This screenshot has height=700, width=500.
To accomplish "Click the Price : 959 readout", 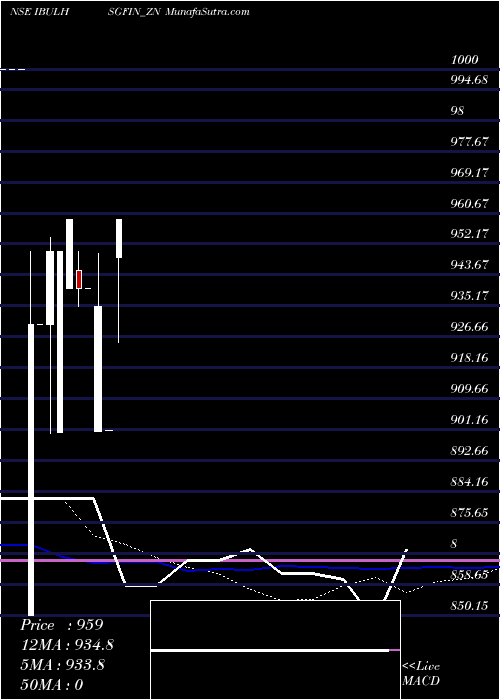I will pyautogui.click(x=62, y=625).
